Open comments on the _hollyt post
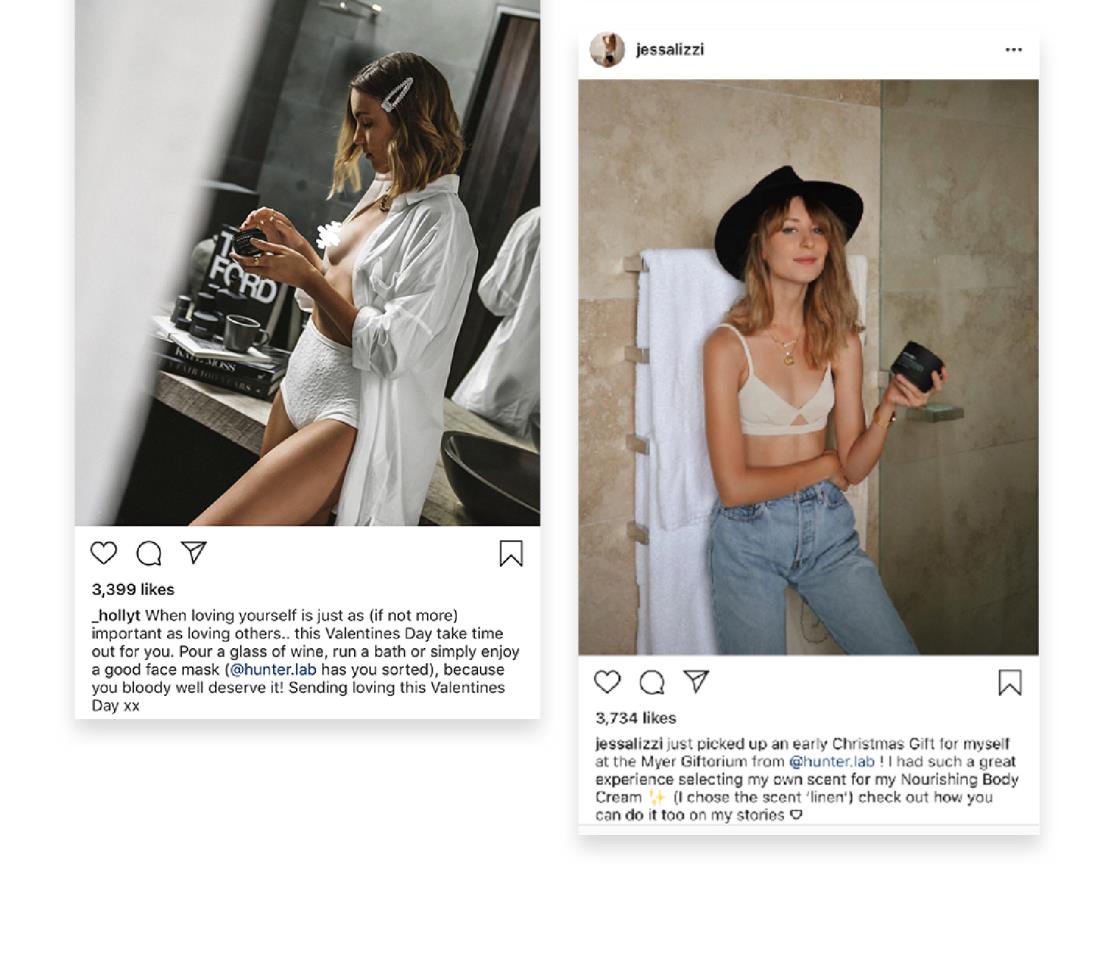The image size is (1120, 972). pos(149,553)
